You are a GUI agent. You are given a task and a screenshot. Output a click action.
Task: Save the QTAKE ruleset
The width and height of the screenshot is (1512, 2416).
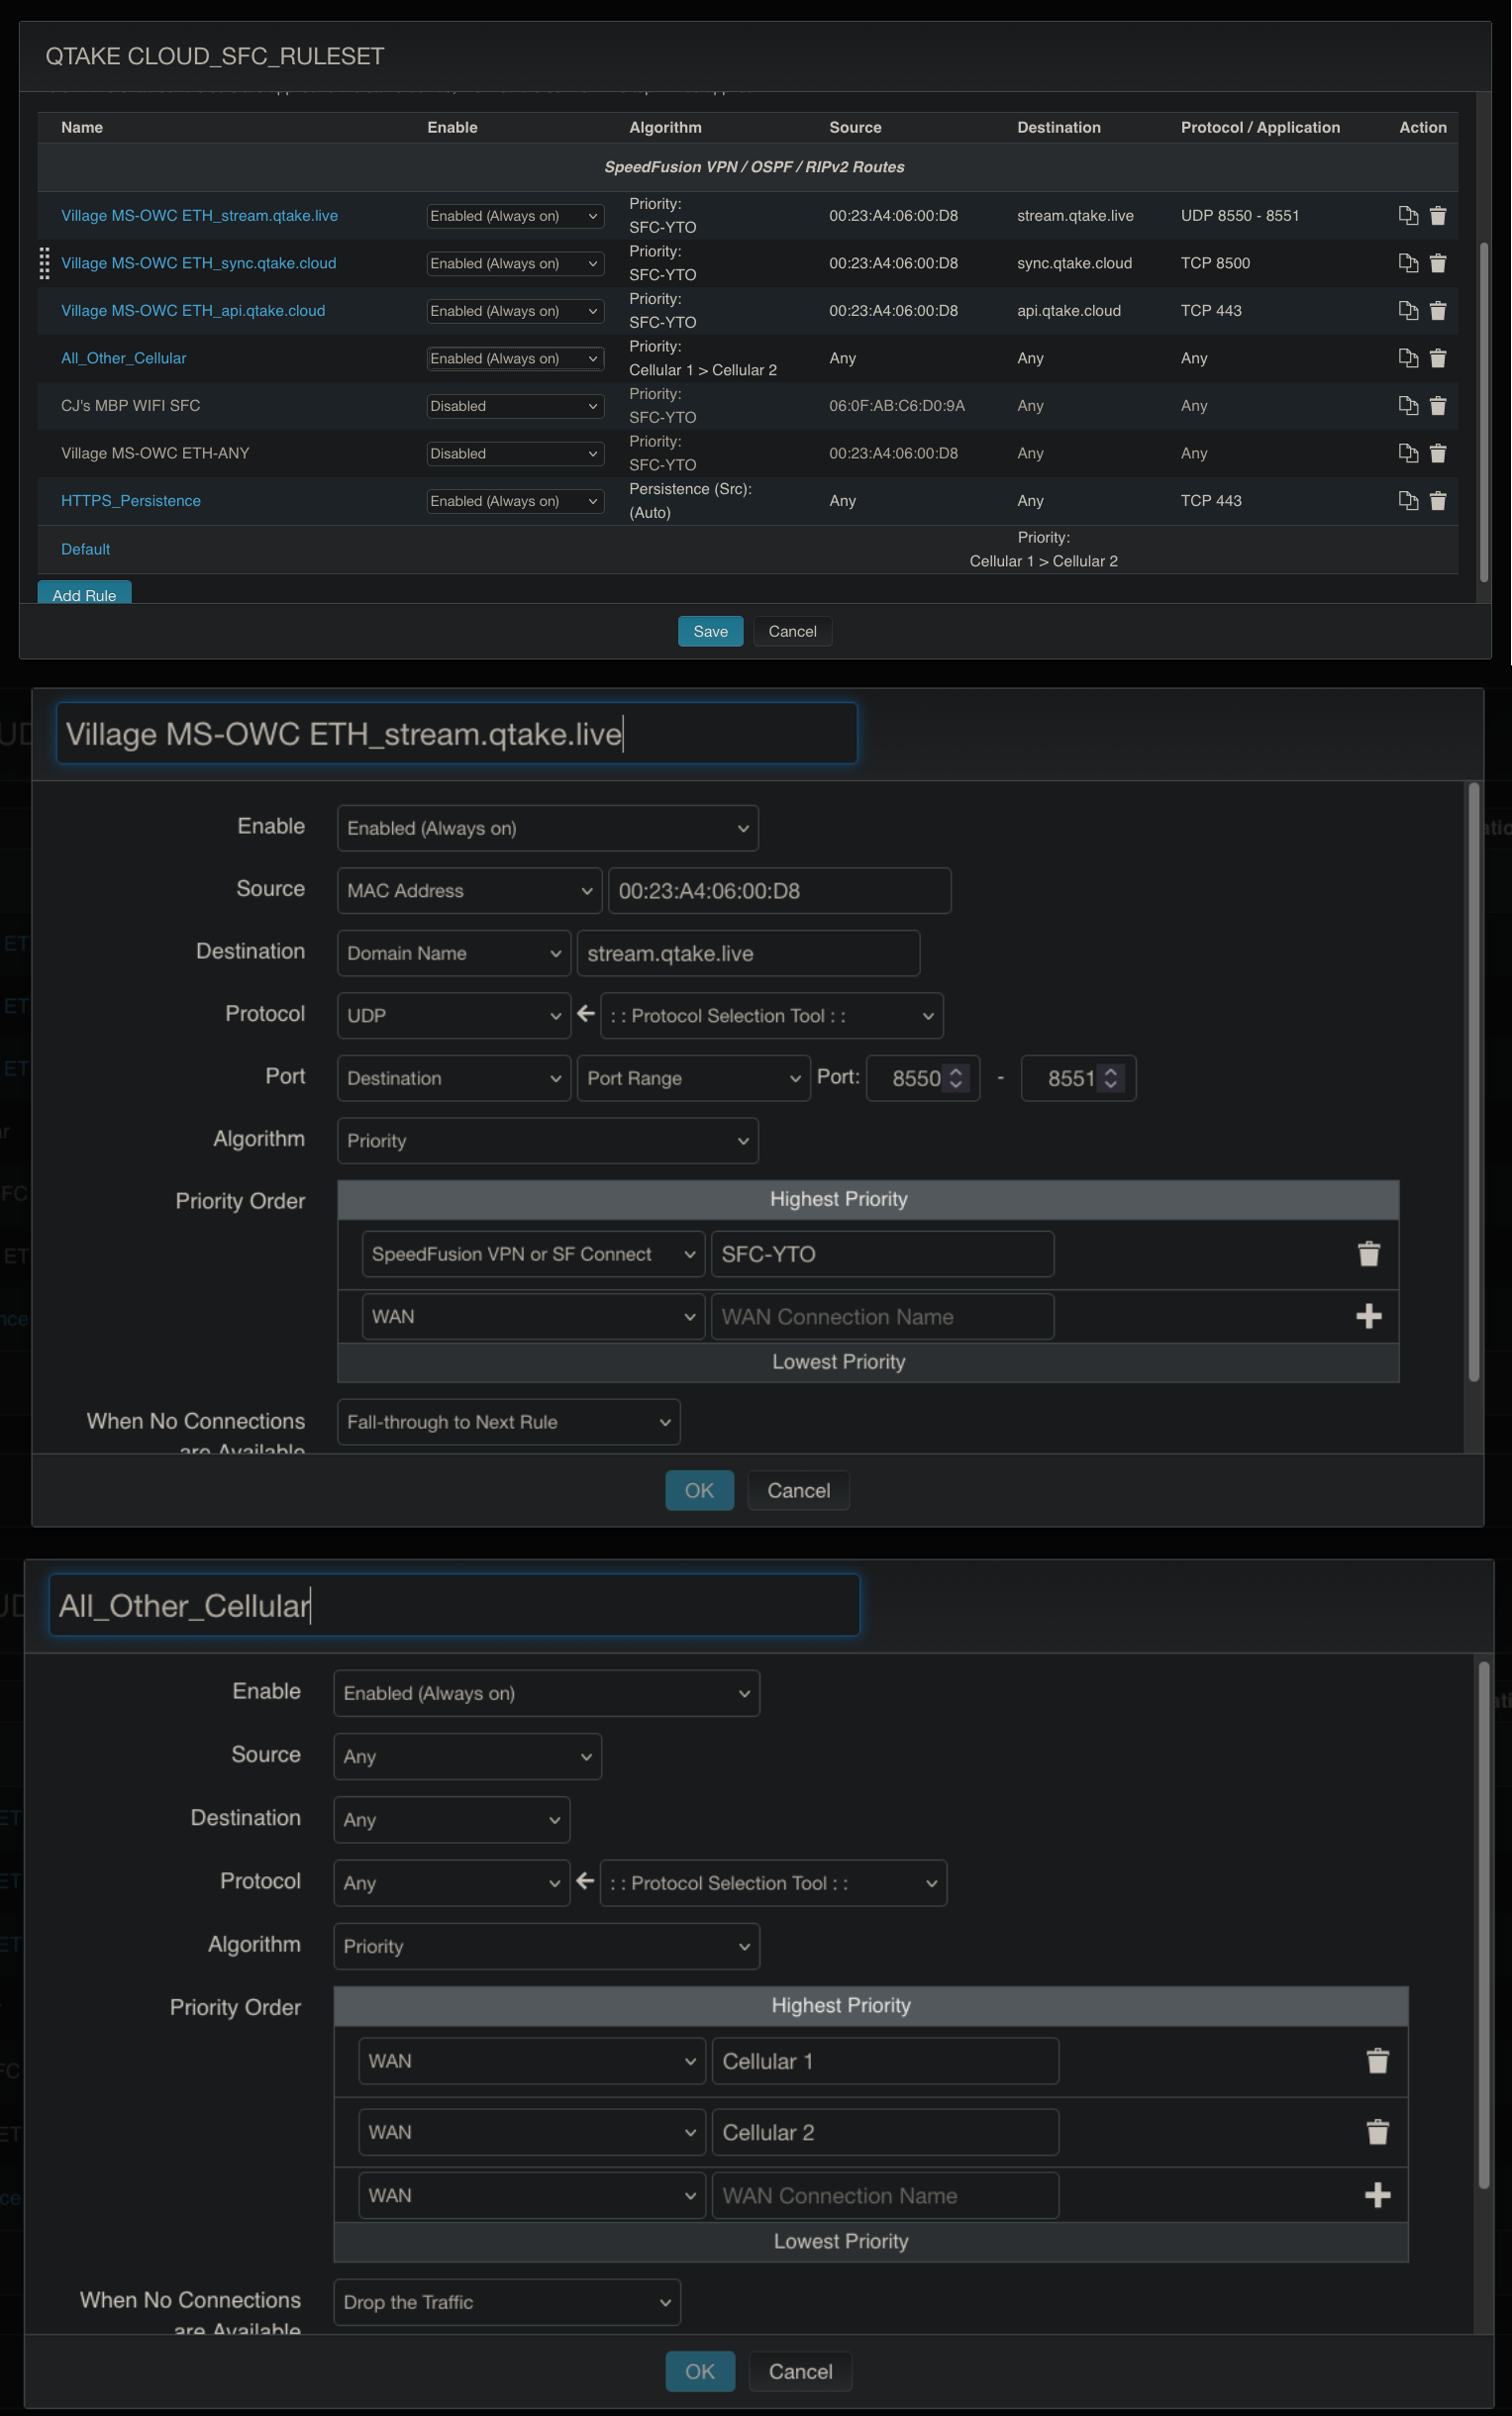pyautogui.click(x=710, y=631)
